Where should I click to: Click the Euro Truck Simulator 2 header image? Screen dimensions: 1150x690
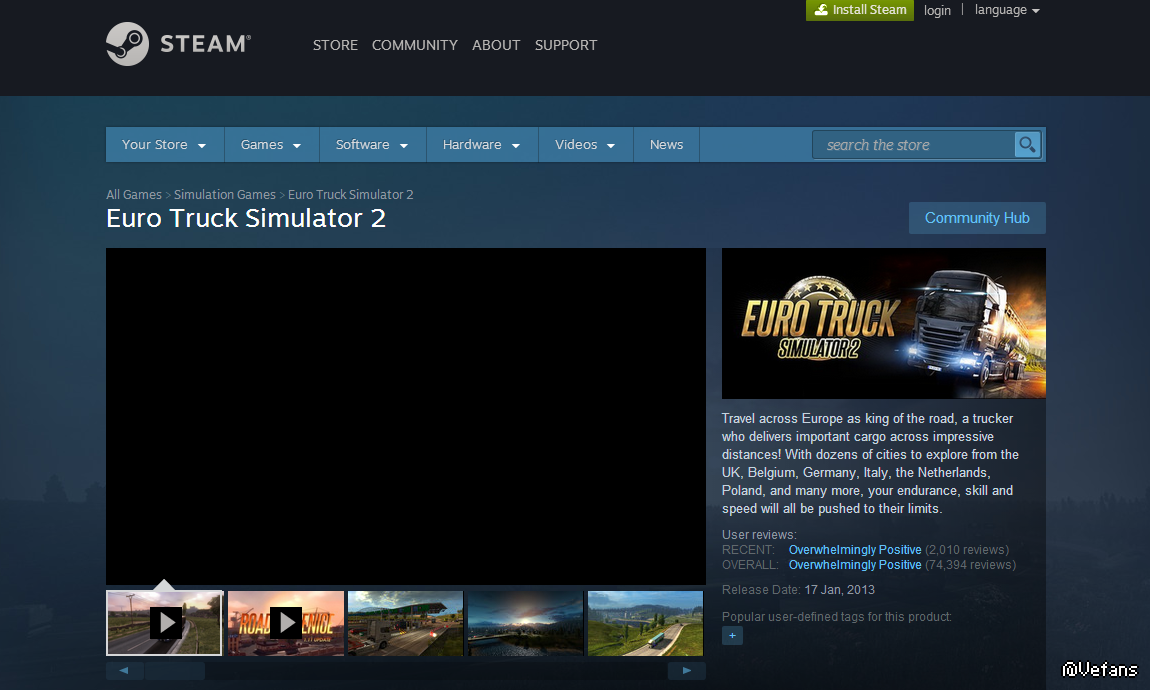pyautogui.click(x=884, y=323)
